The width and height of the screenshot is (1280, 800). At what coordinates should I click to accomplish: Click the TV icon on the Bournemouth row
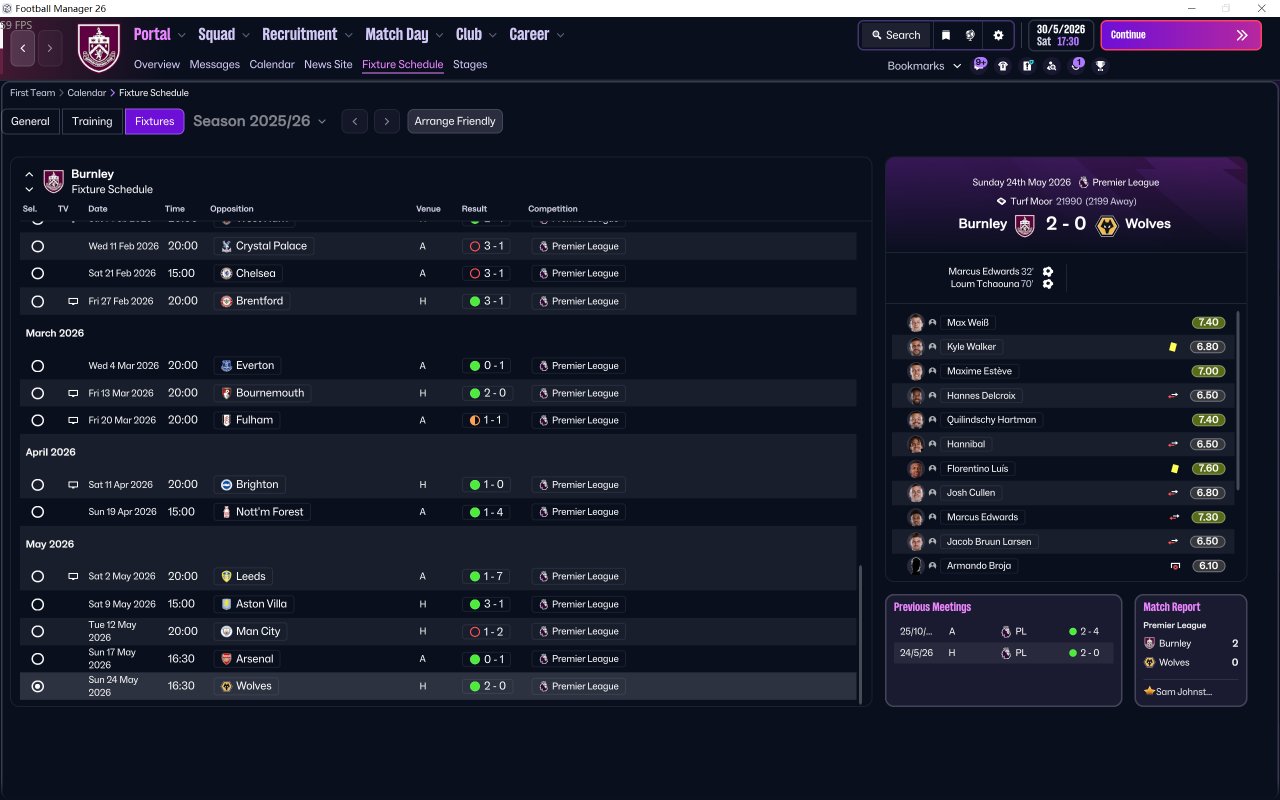pos(73,393)
